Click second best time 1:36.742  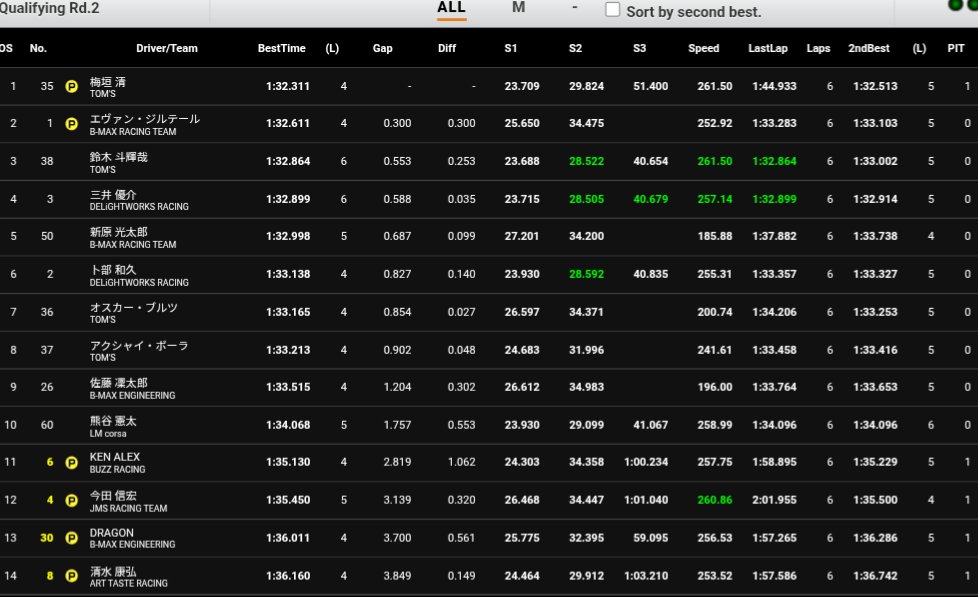[x=875, y=576]
